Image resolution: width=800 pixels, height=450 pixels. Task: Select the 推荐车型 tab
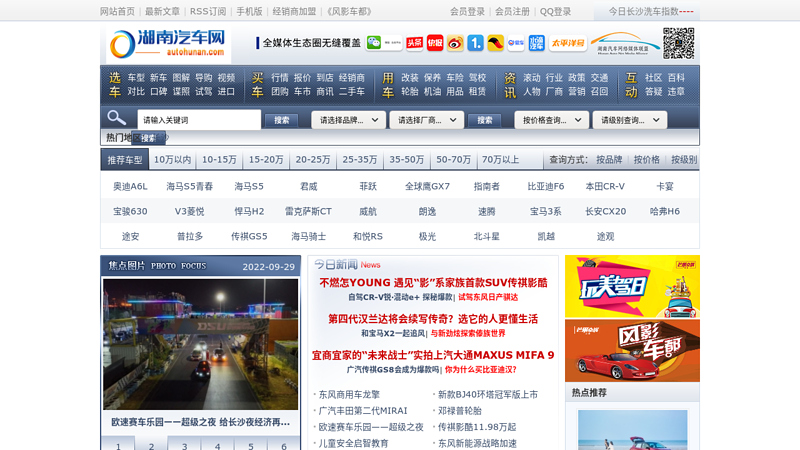(125, 160)
